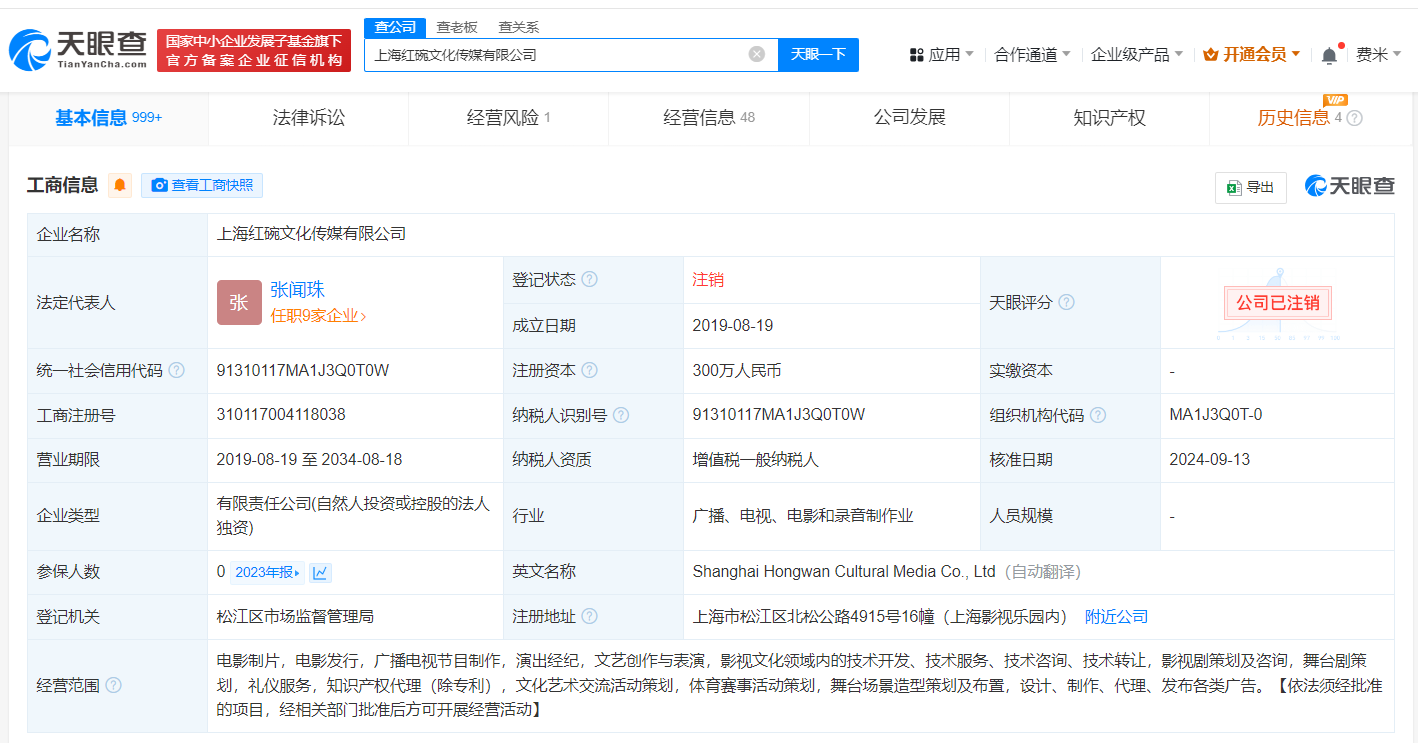Switch to the 法律诉讼 tab
This screenshot has width=1418, height=743.
[309, 117]
